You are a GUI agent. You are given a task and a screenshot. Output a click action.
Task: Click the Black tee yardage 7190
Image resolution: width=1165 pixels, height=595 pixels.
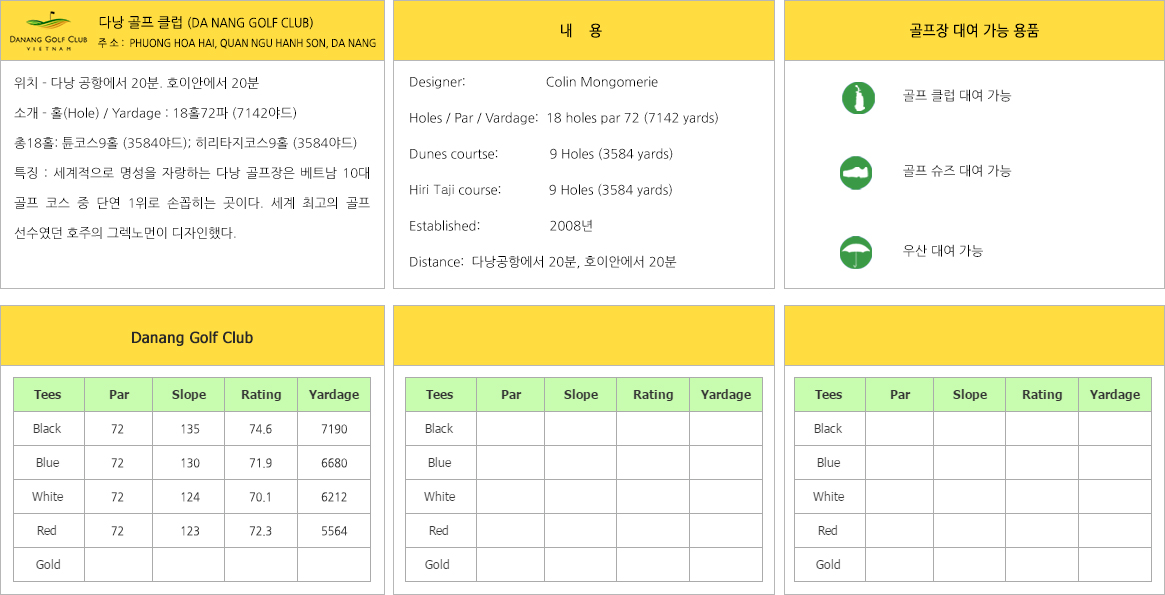(334, 429)
